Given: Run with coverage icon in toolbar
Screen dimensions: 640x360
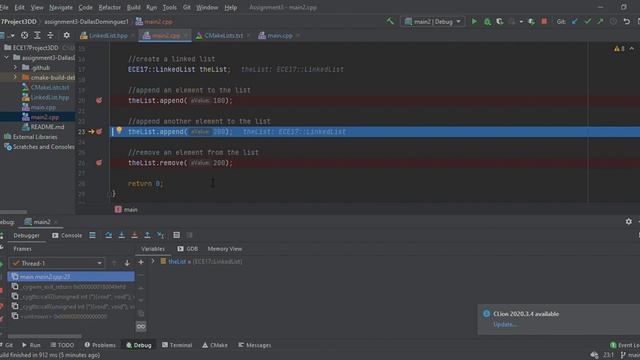Looking at the screenshot, I should [500, 22].
